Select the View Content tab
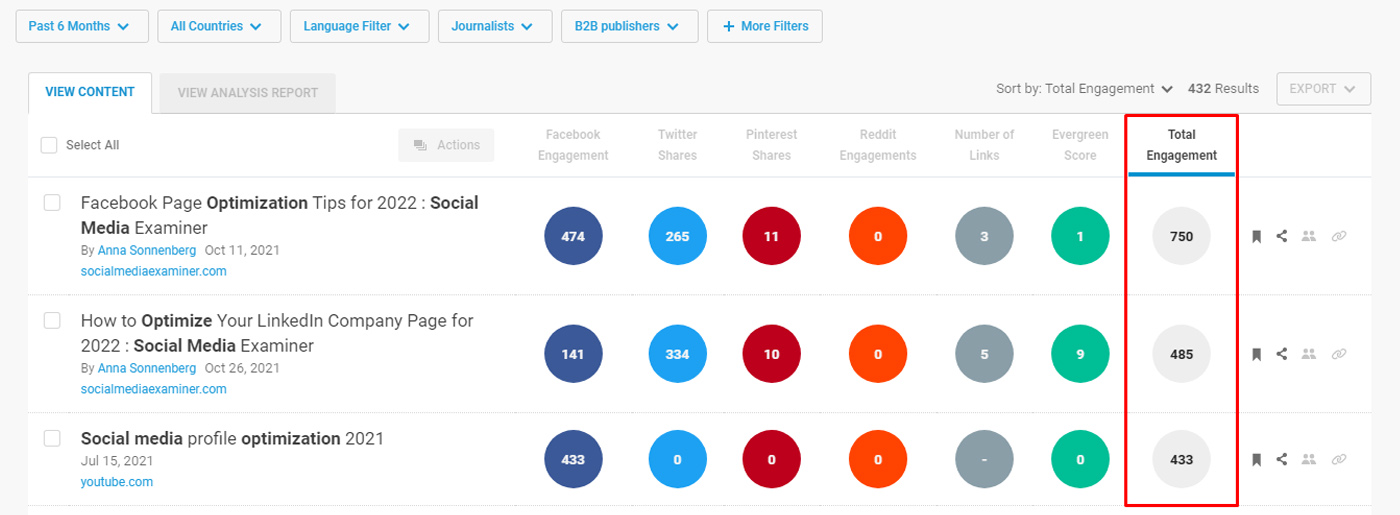The image size is (1400, 515). pos(90,92)
